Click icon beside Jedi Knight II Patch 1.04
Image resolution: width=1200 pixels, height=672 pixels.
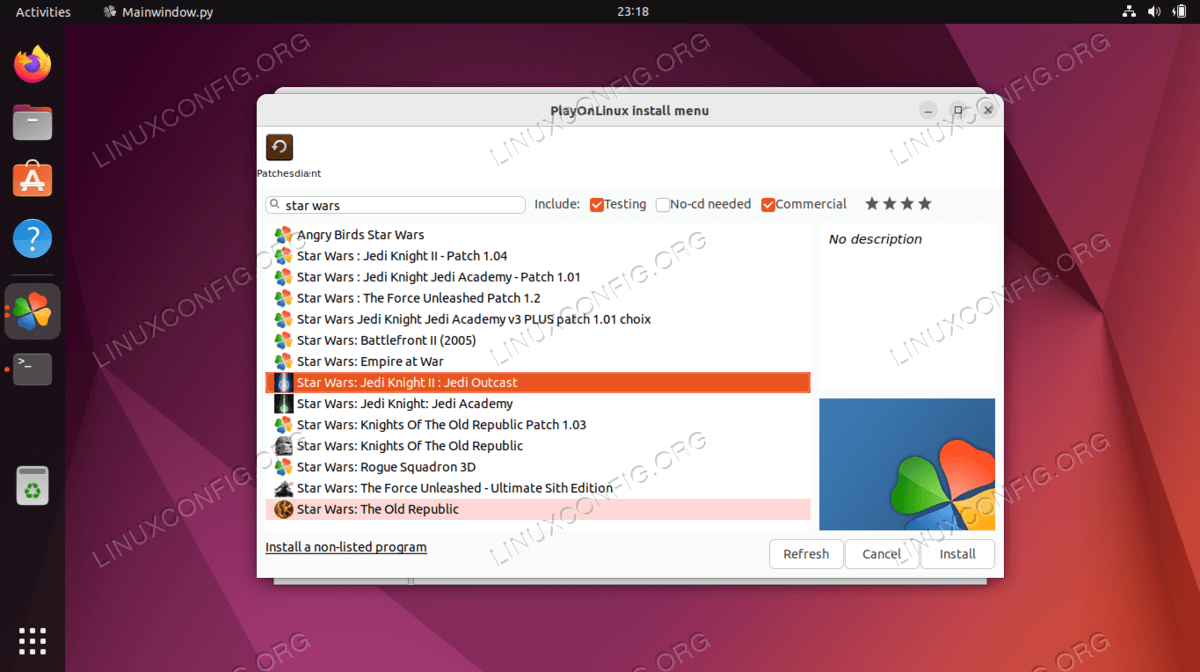[283, 256]
